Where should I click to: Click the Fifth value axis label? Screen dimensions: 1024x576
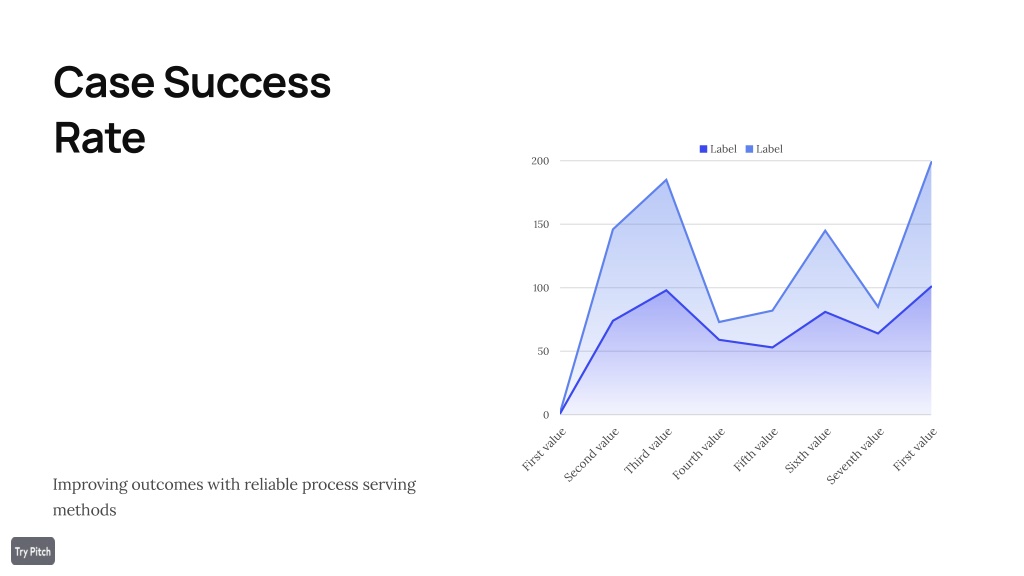coord(756,449)
